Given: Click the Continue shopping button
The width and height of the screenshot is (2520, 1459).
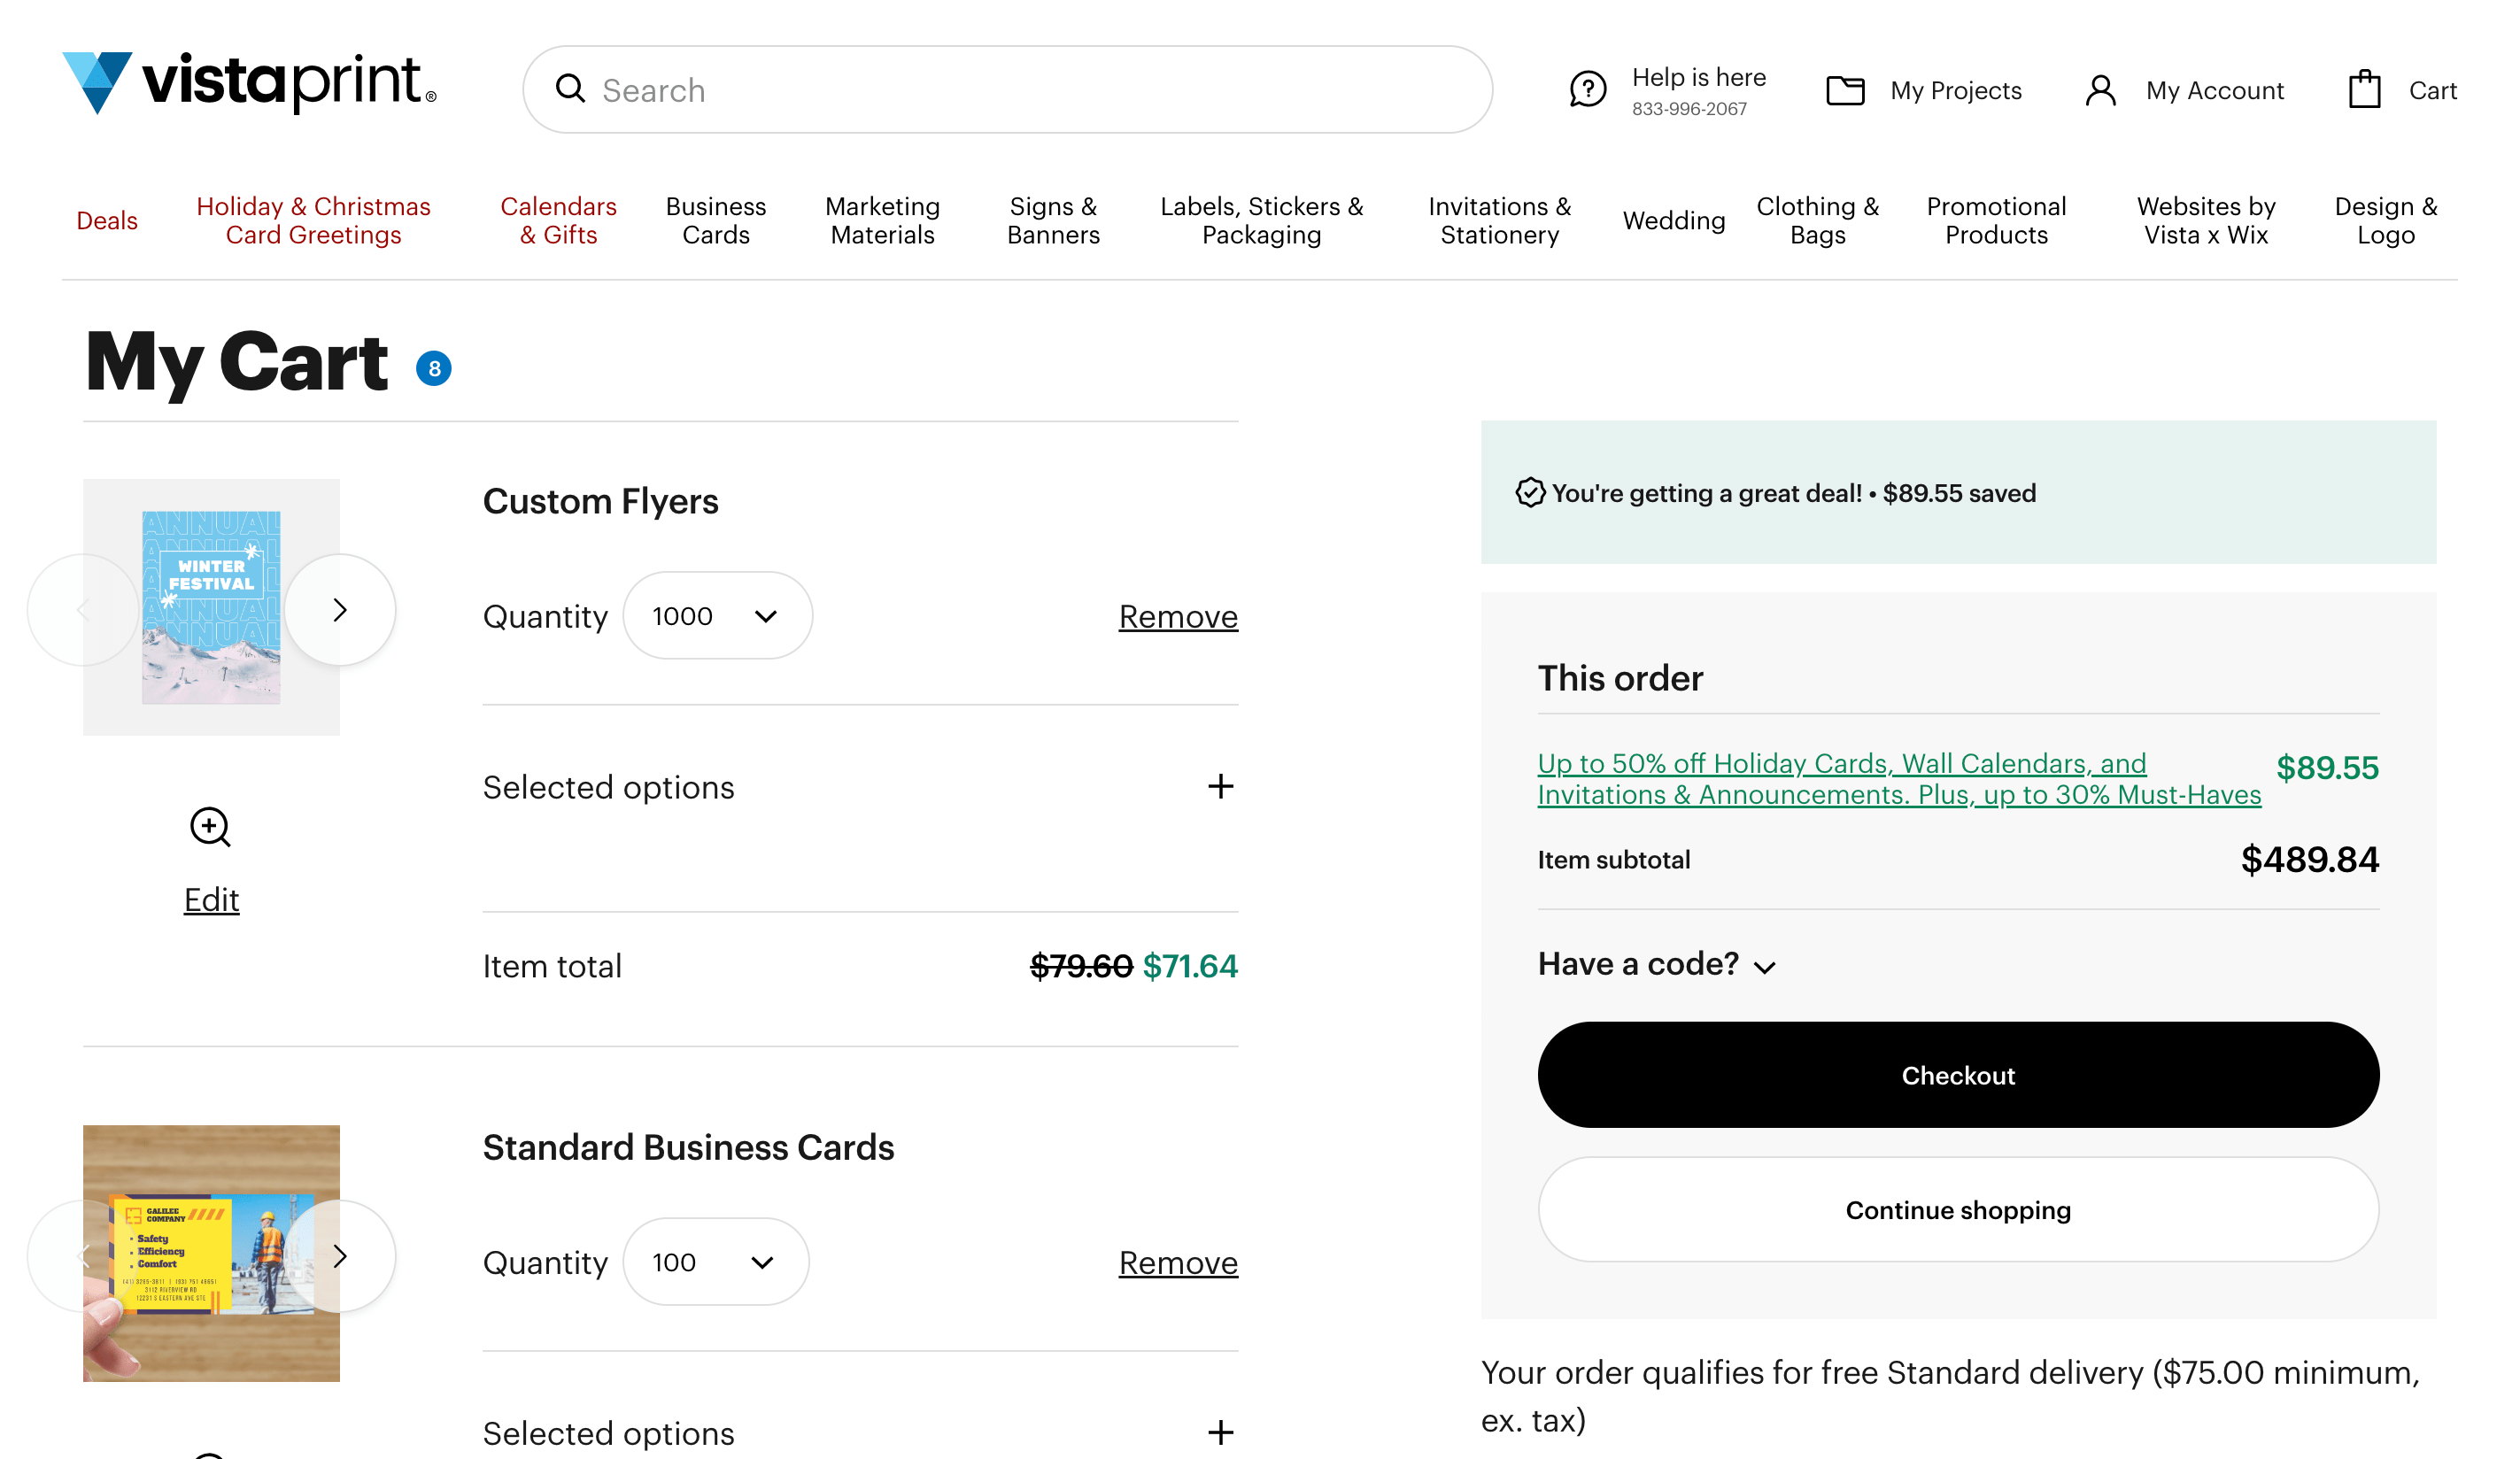Looking at the screenshot, I should [1957, 1210].
